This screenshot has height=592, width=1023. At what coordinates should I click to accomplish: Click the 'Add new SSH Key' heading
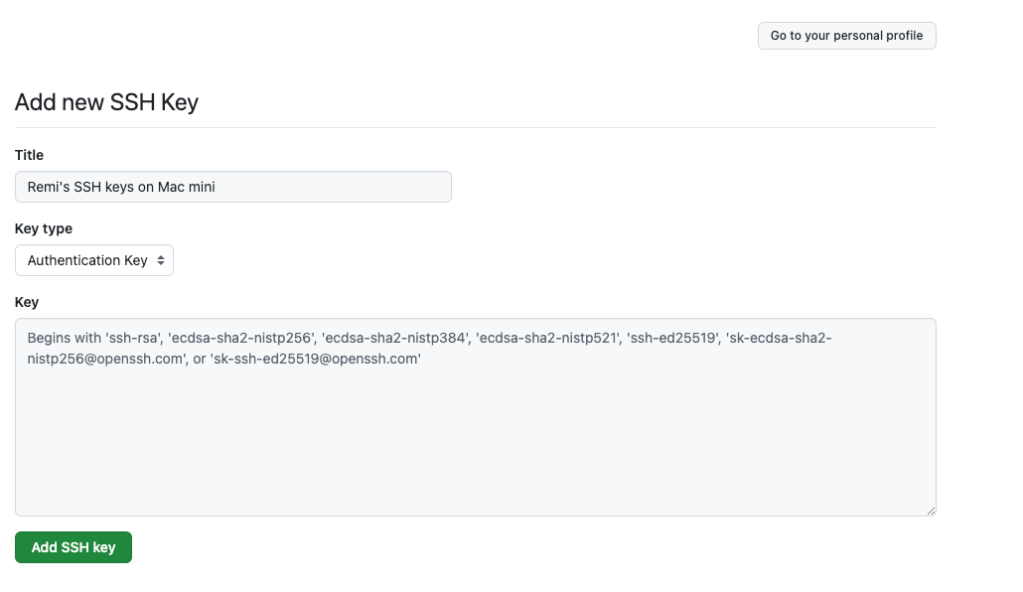click(106, 102)
